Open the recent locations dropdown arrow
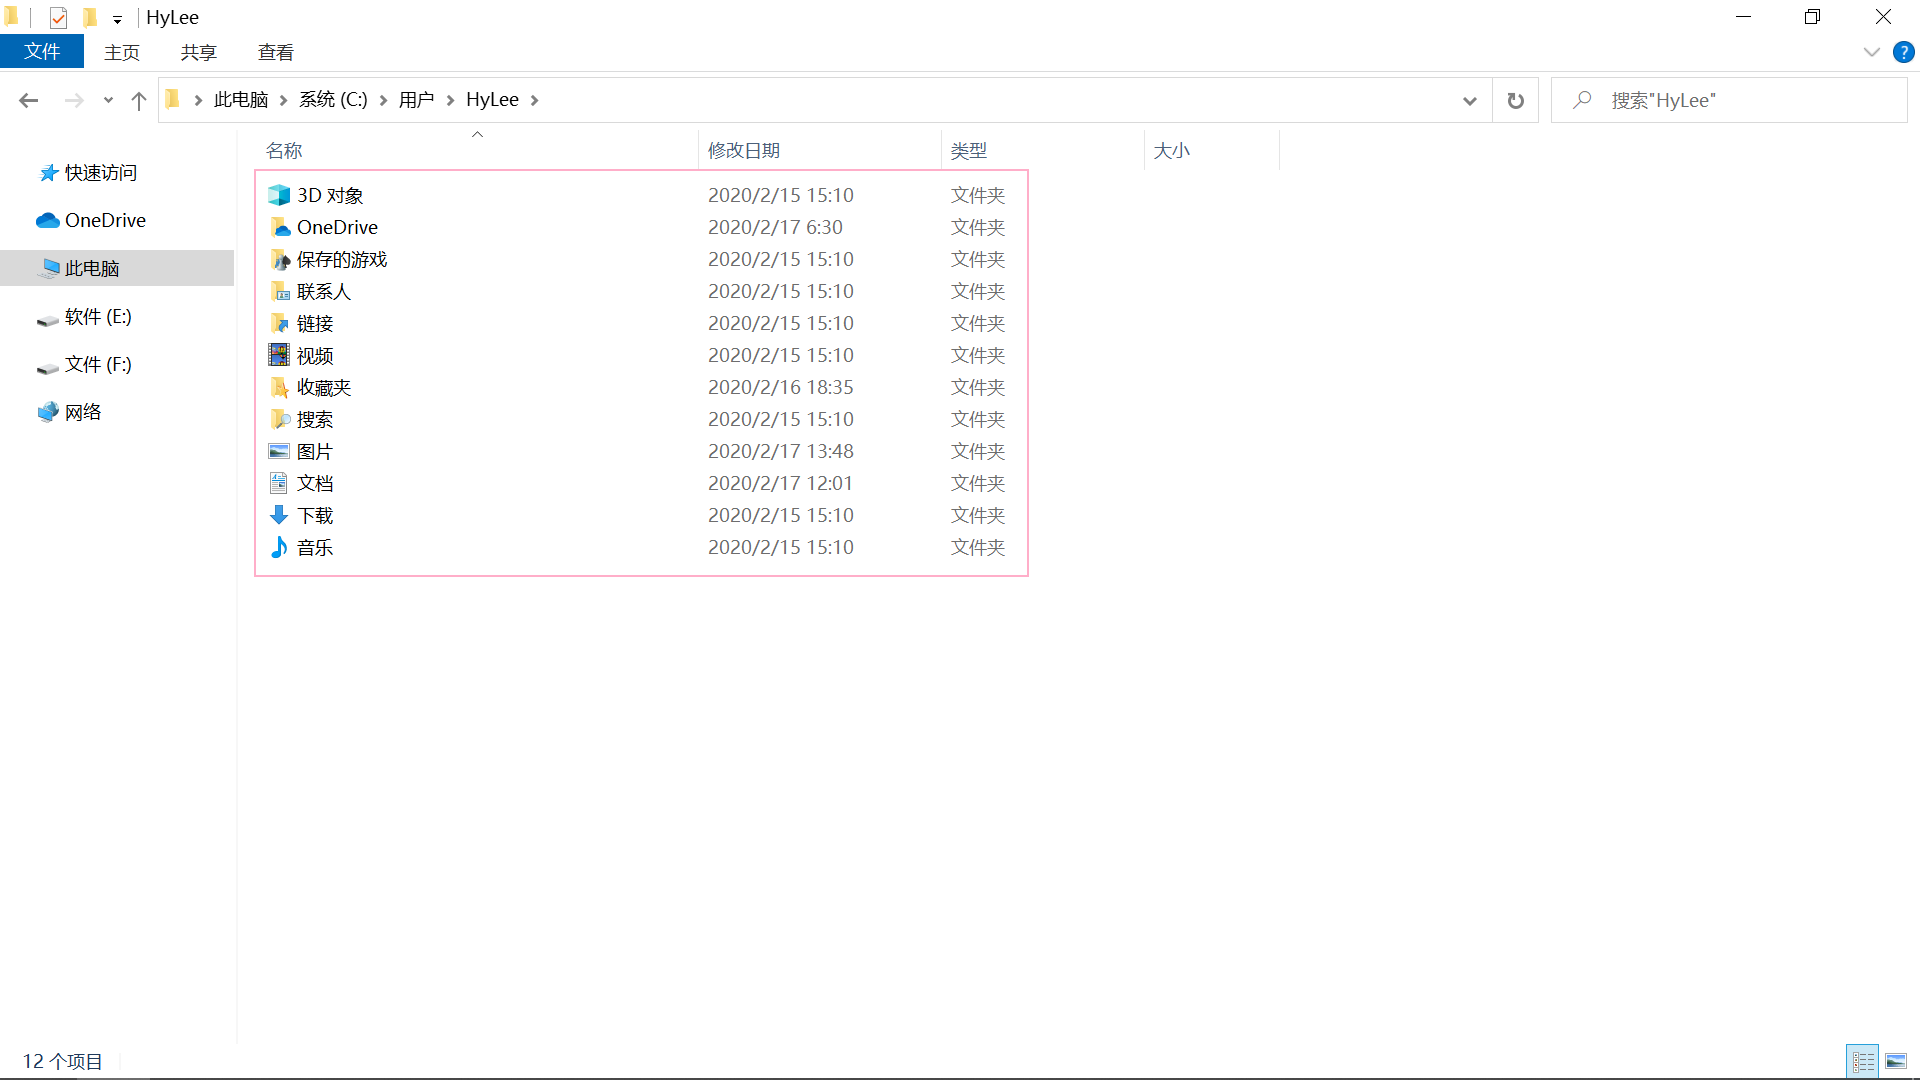The width and height of the screenshot is (1920, 1080). (108, 100)
